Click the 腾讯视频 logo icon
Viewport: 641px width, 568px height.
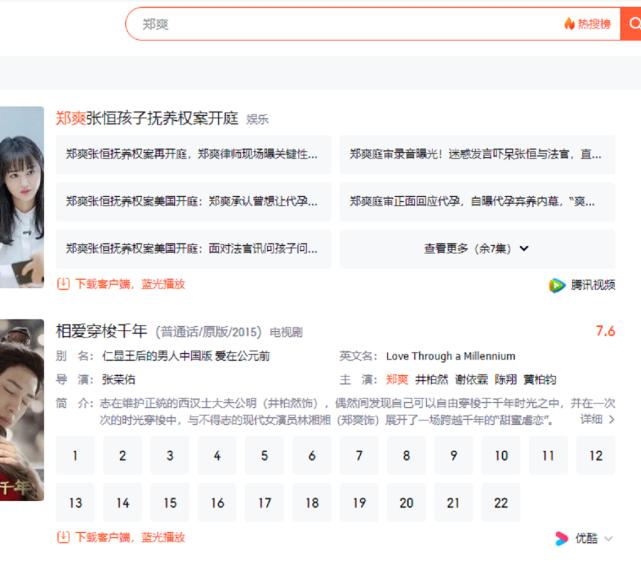(557, 285)
